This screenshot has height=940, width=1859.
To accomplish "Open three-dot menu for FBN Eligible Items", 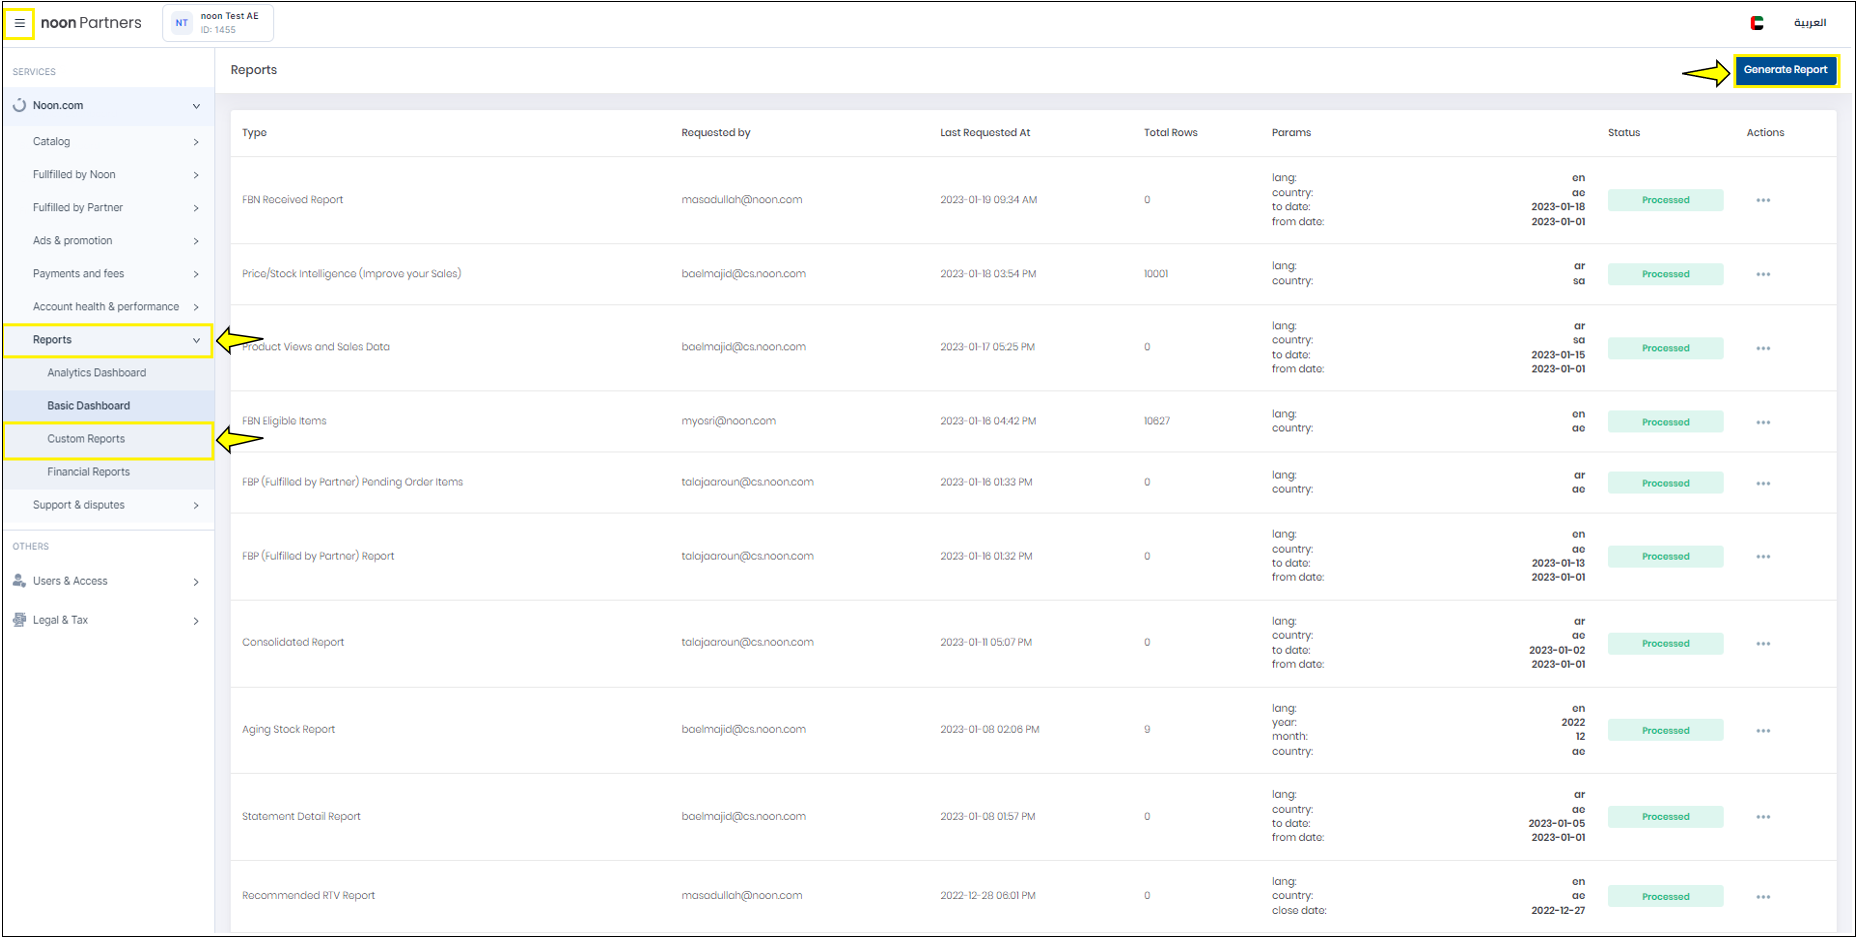I will click(x=1763, y=423).
